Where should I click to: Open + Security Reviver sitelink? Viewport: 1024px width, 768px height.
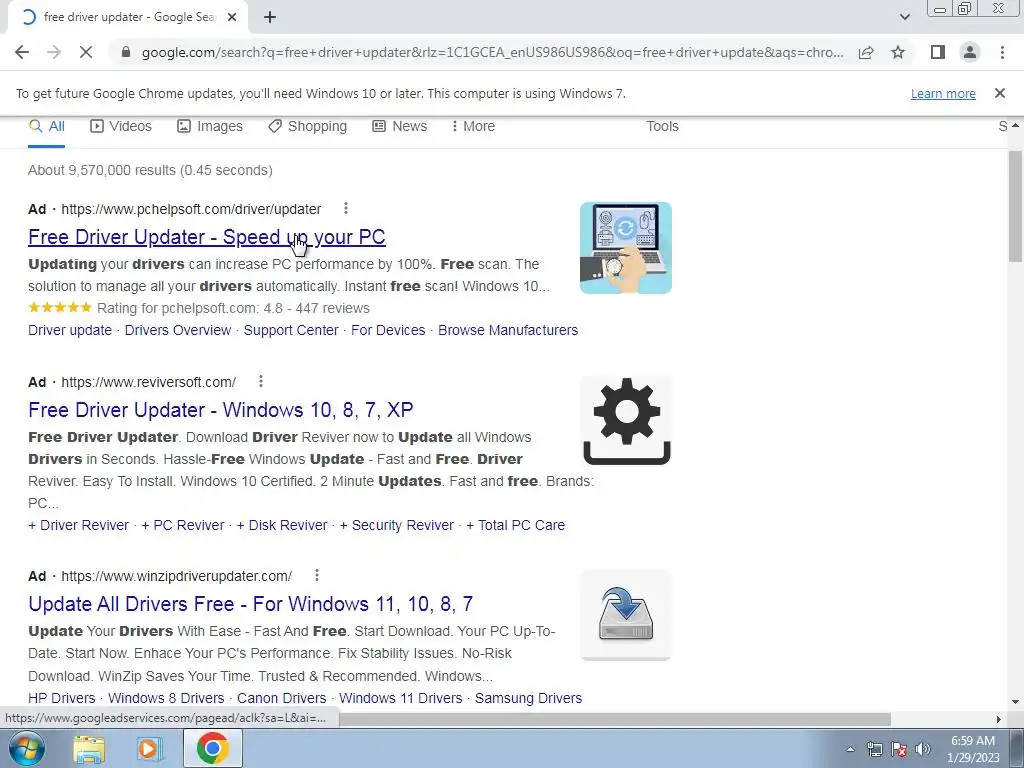[x=396, y=525]
